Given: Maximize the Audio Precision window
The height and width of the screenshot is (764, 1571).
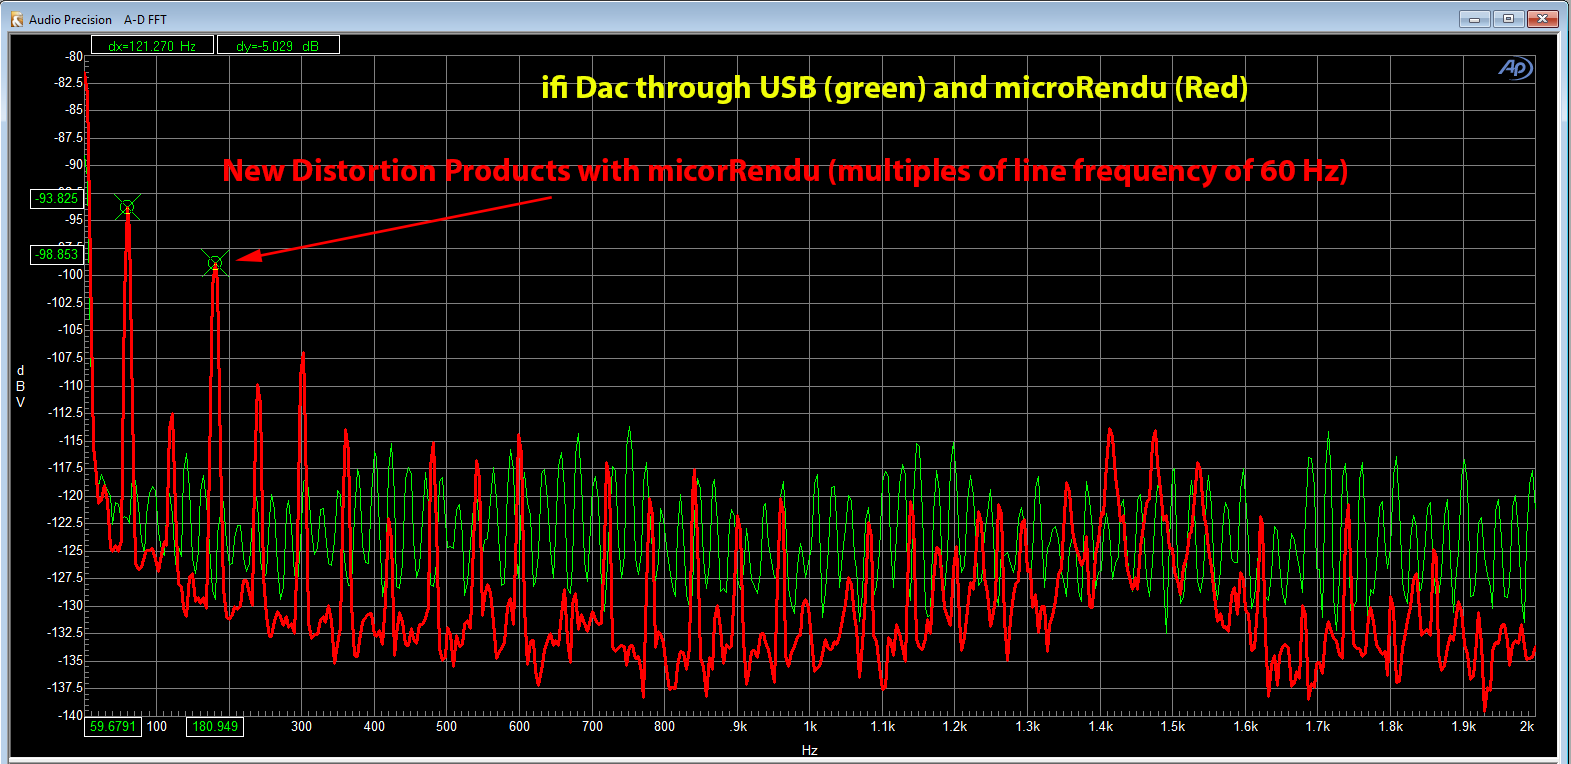Looking at the screenshot, I should (1509, 18).
